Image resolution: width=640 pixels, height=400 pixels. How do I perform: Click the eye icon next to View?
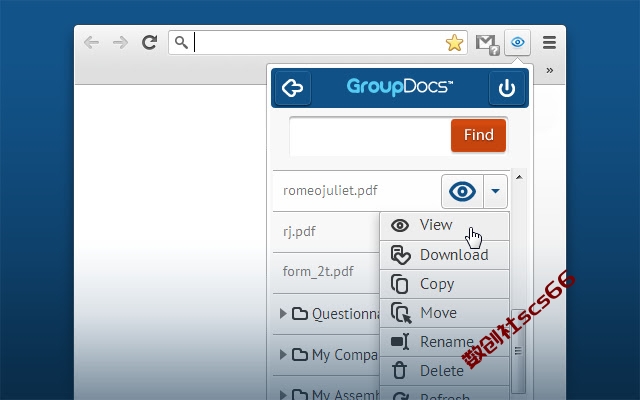[x=400, y=225]
